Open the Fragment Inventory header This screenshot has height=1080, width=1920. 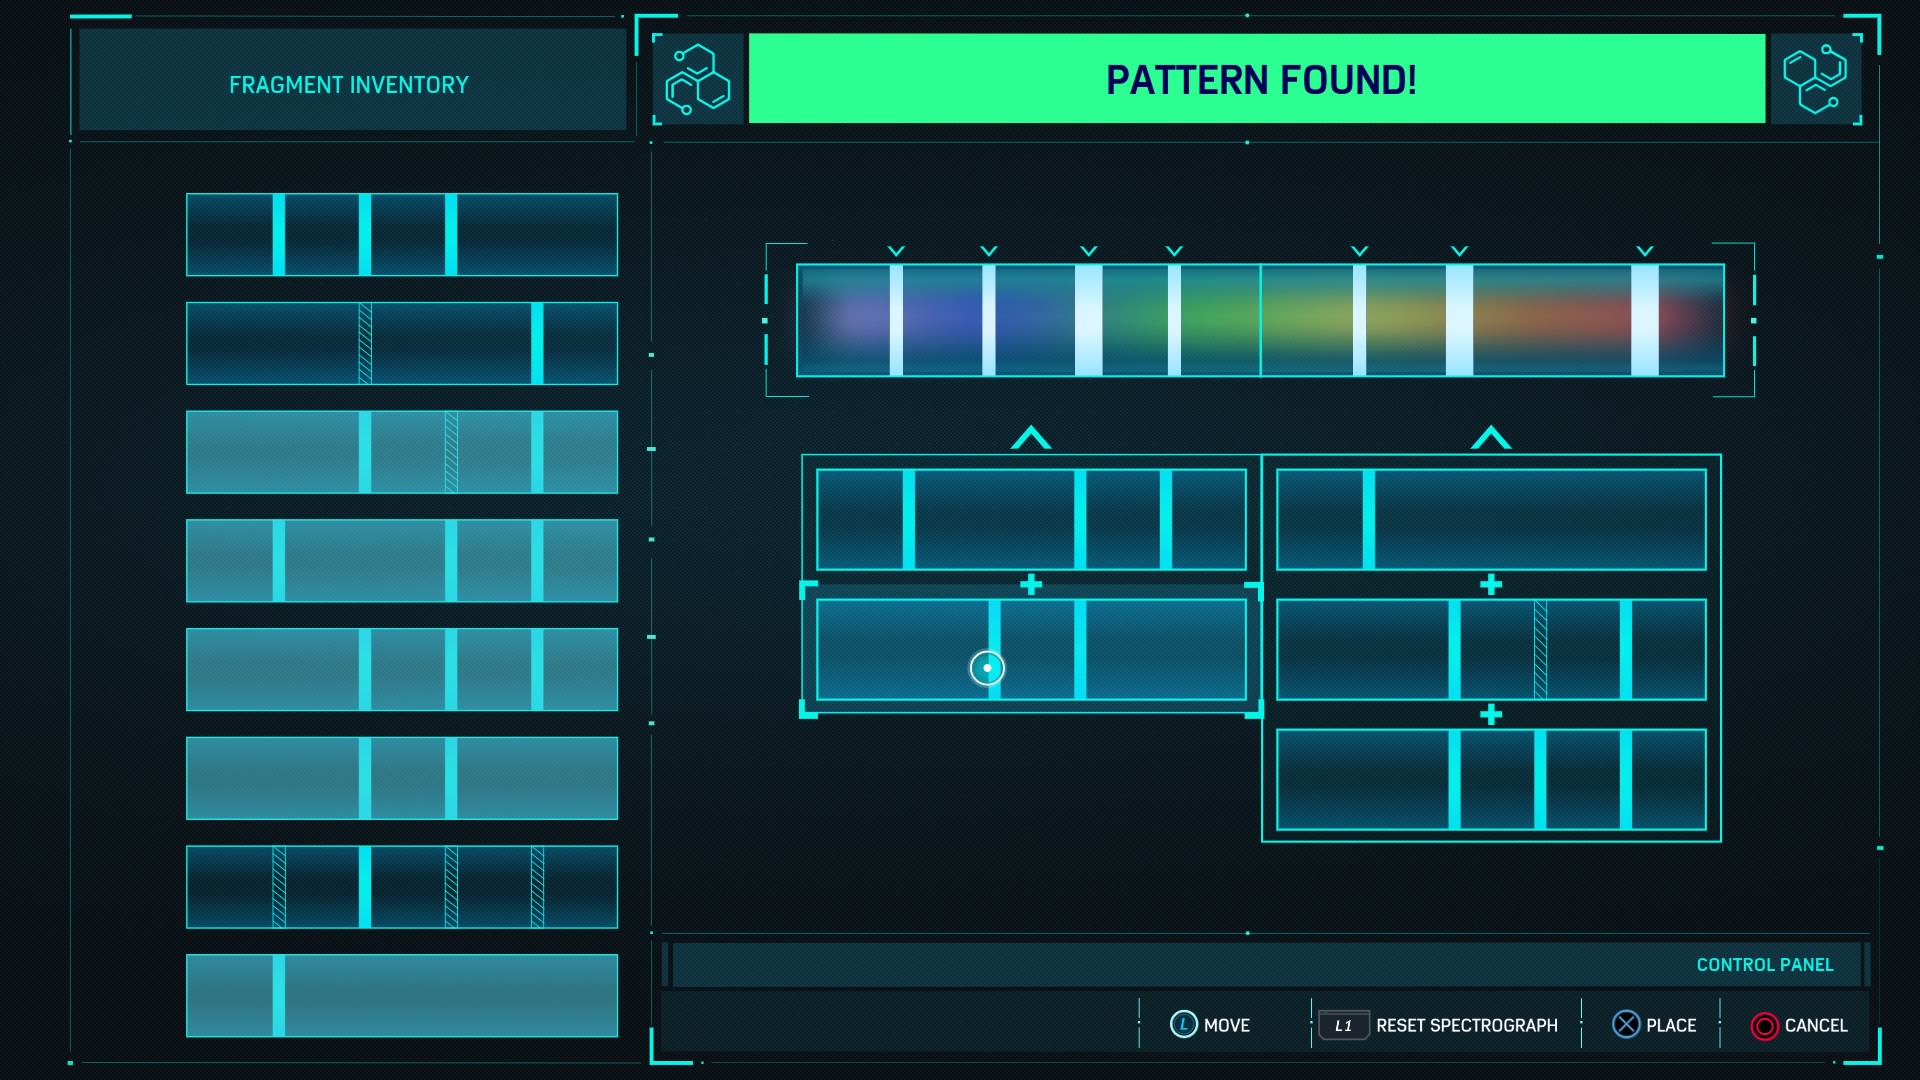point(350,84)
